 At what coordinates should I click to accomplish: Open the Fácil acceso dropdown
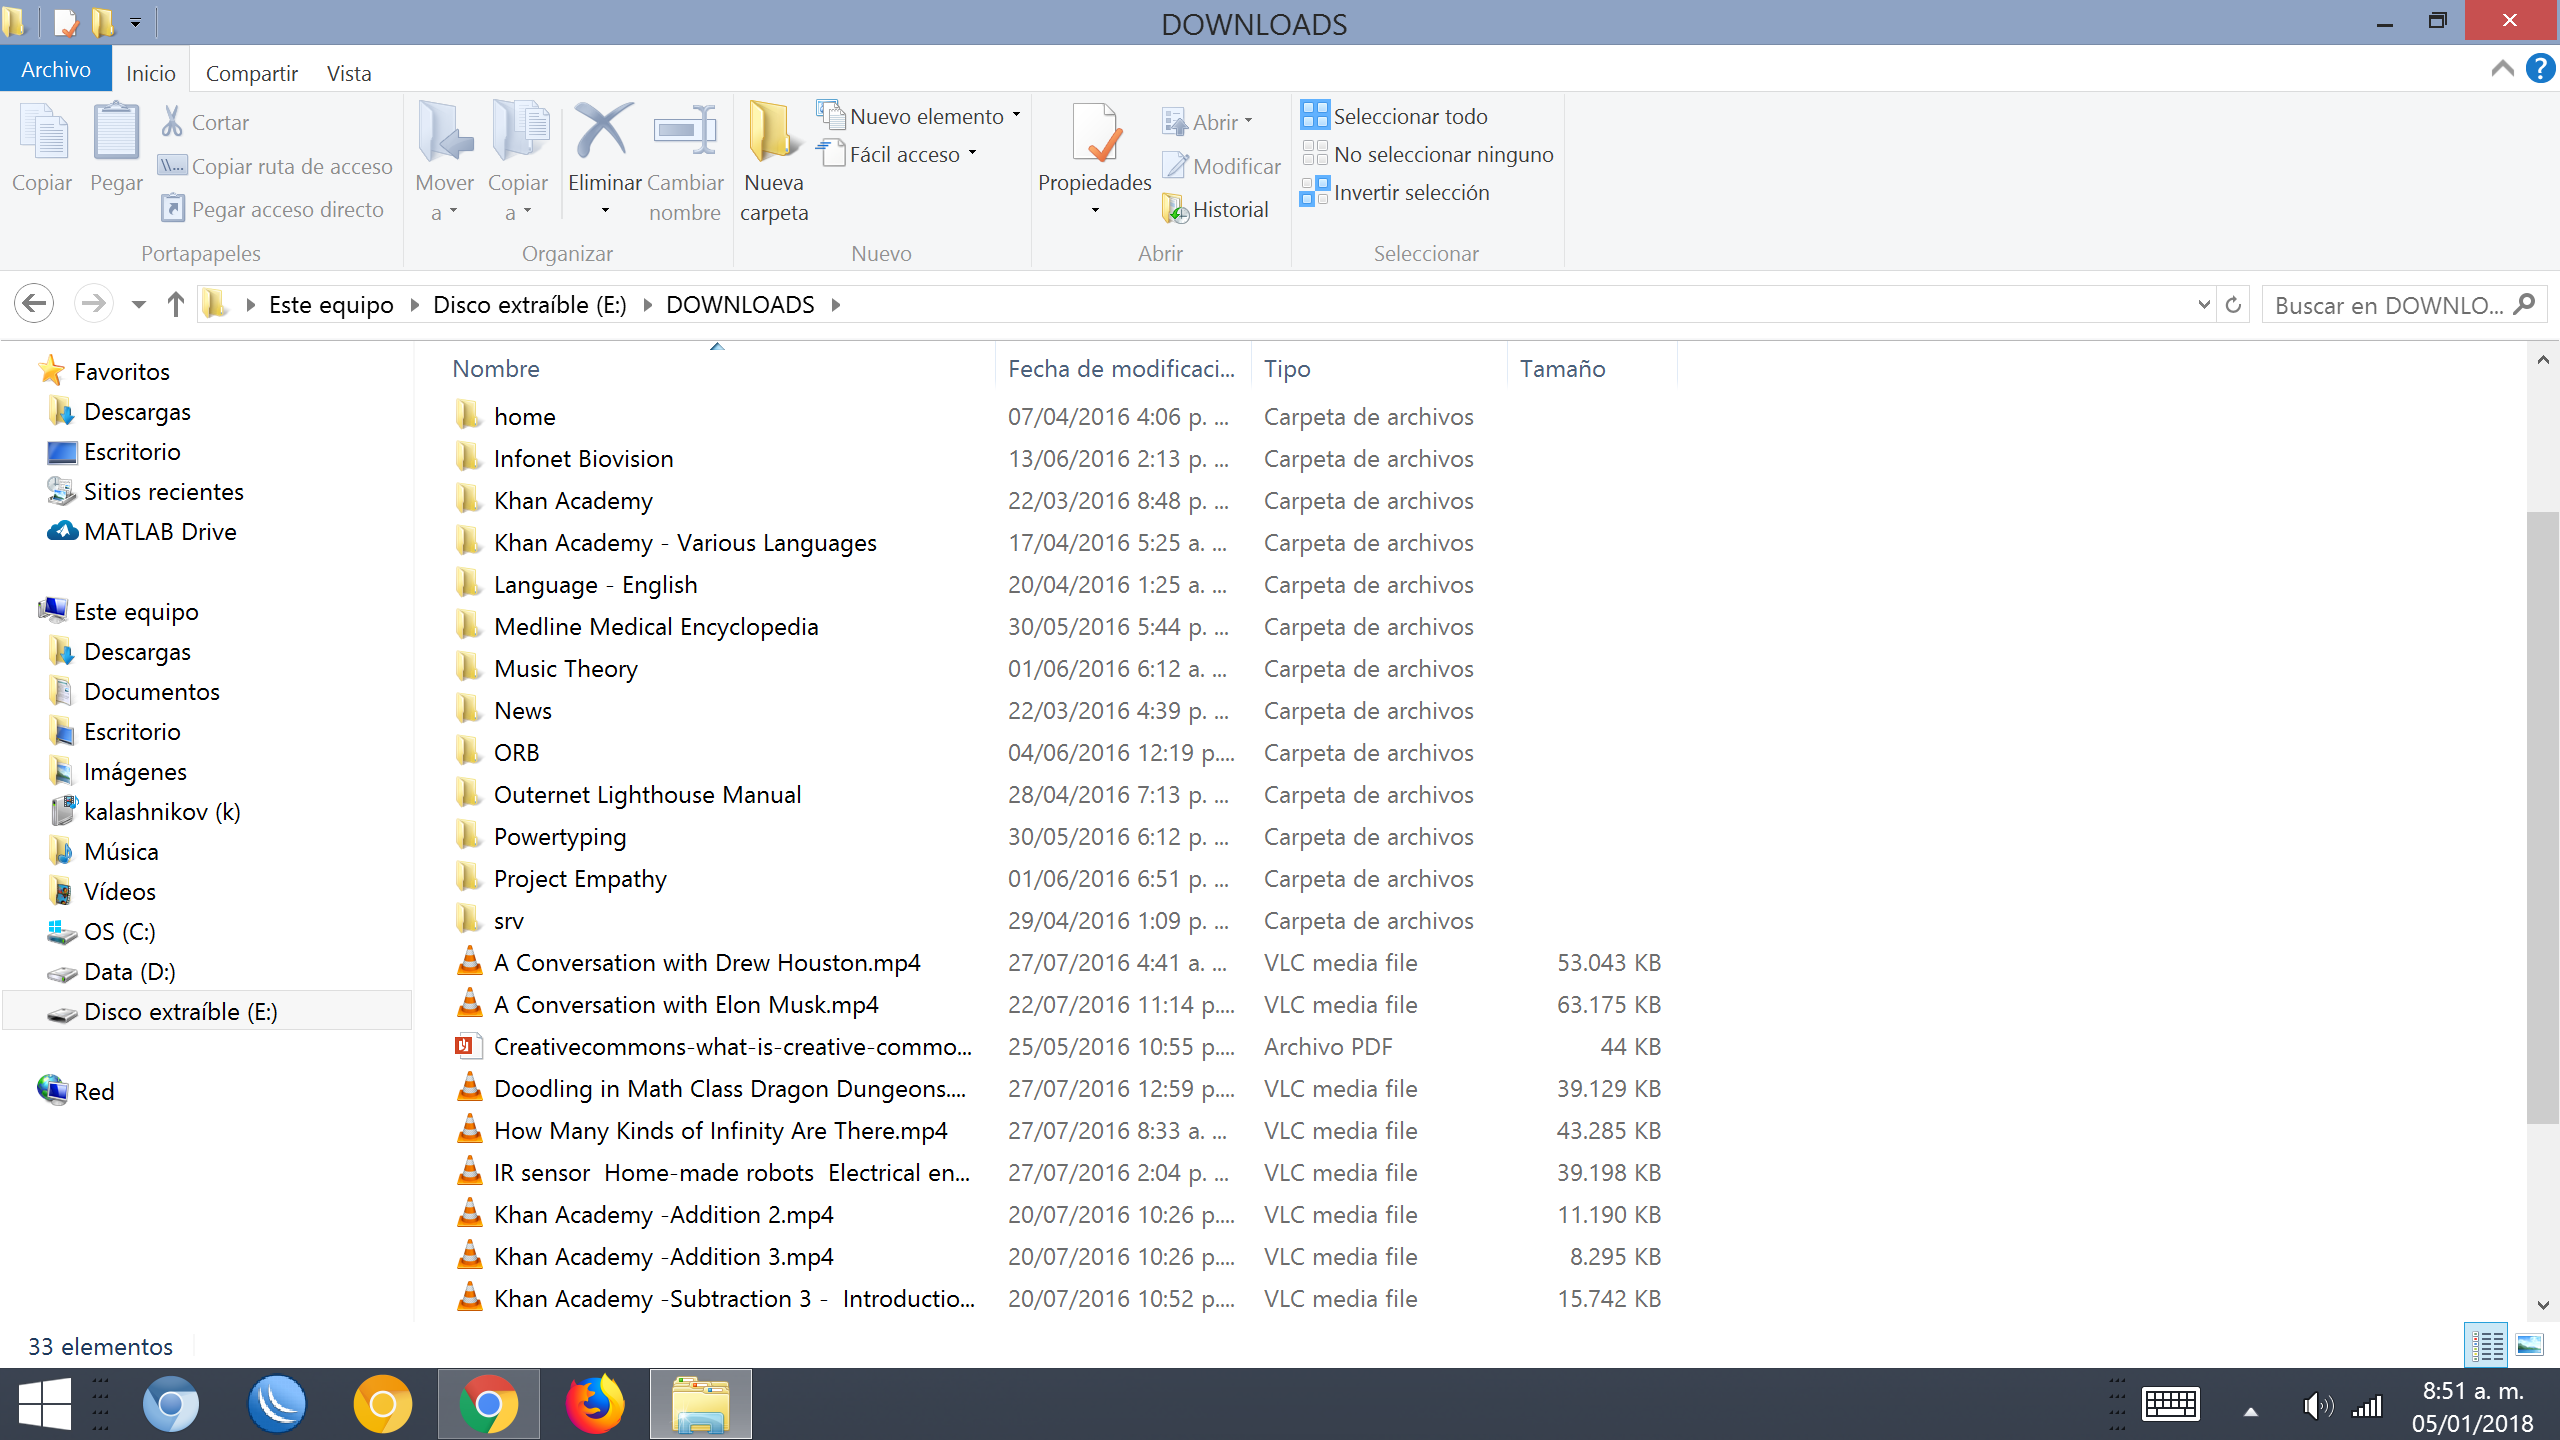(x=897, y=154)
